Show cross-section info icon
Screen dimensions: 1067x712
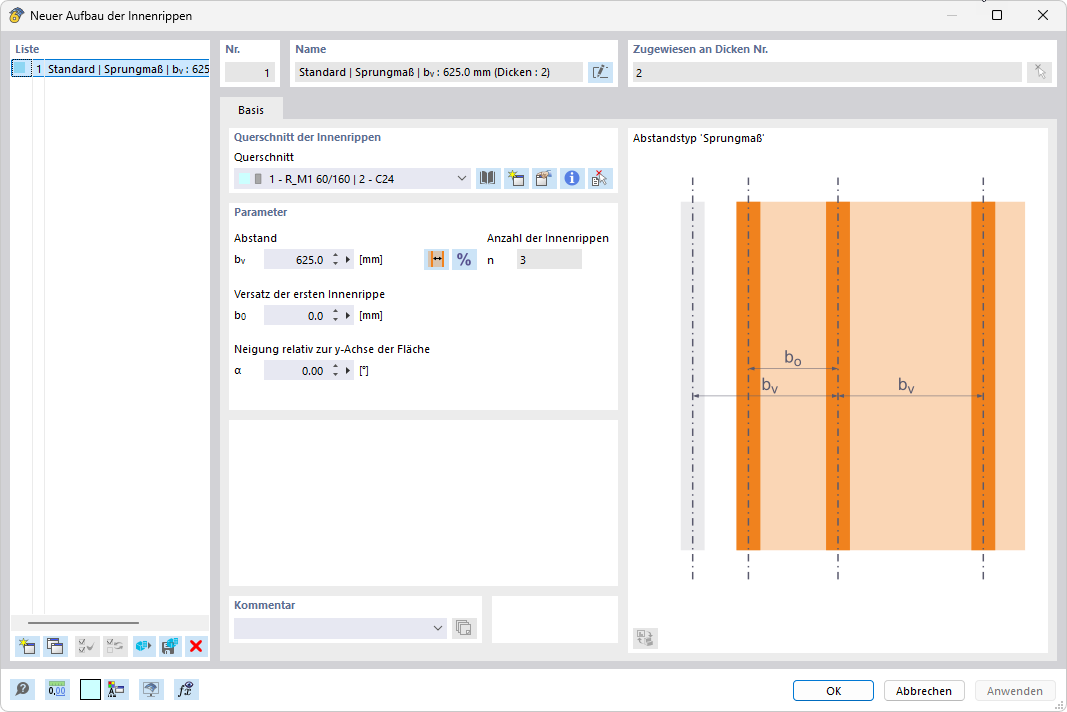[572, 178]
